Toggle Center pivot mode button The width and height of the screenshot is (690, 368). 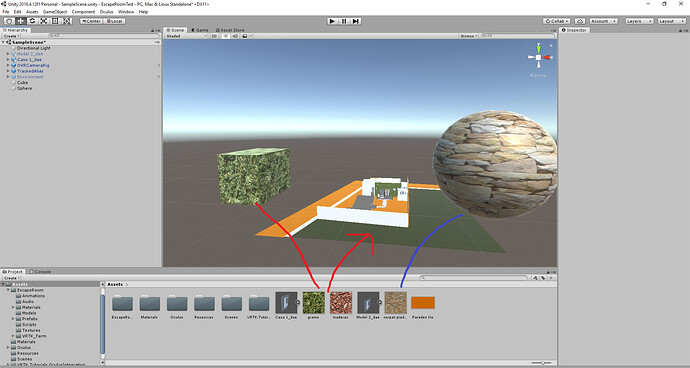click(91, 21)
